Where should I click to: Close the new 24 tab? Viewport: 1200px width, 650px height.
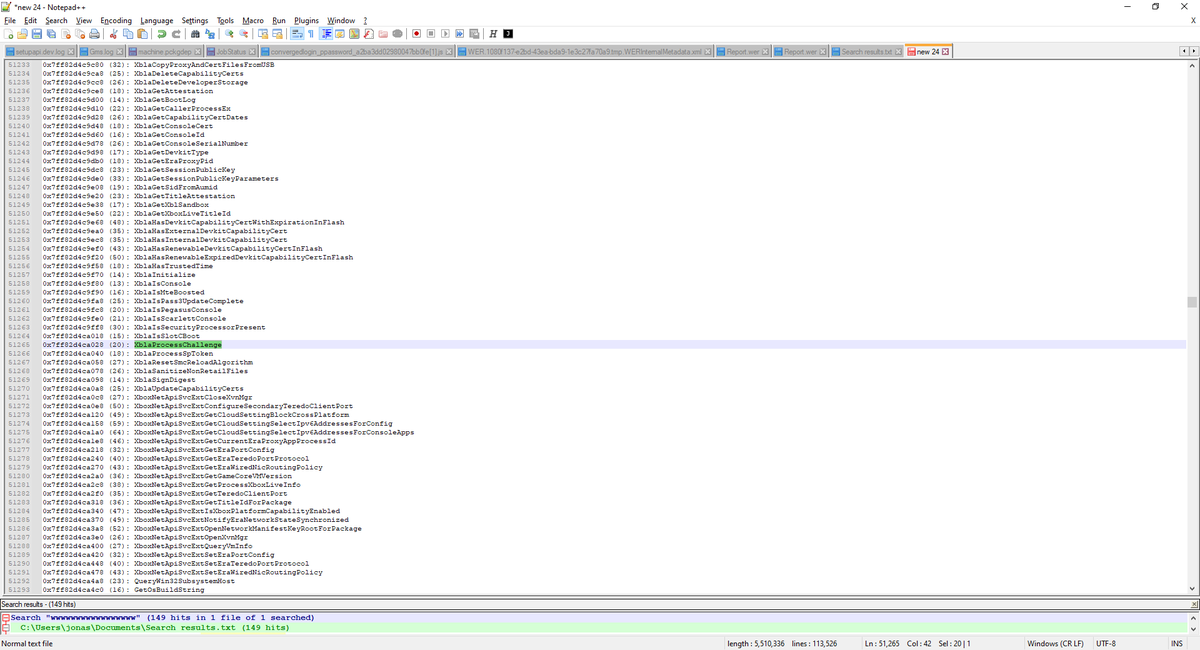pyautogui.click(x=945, y=52)
